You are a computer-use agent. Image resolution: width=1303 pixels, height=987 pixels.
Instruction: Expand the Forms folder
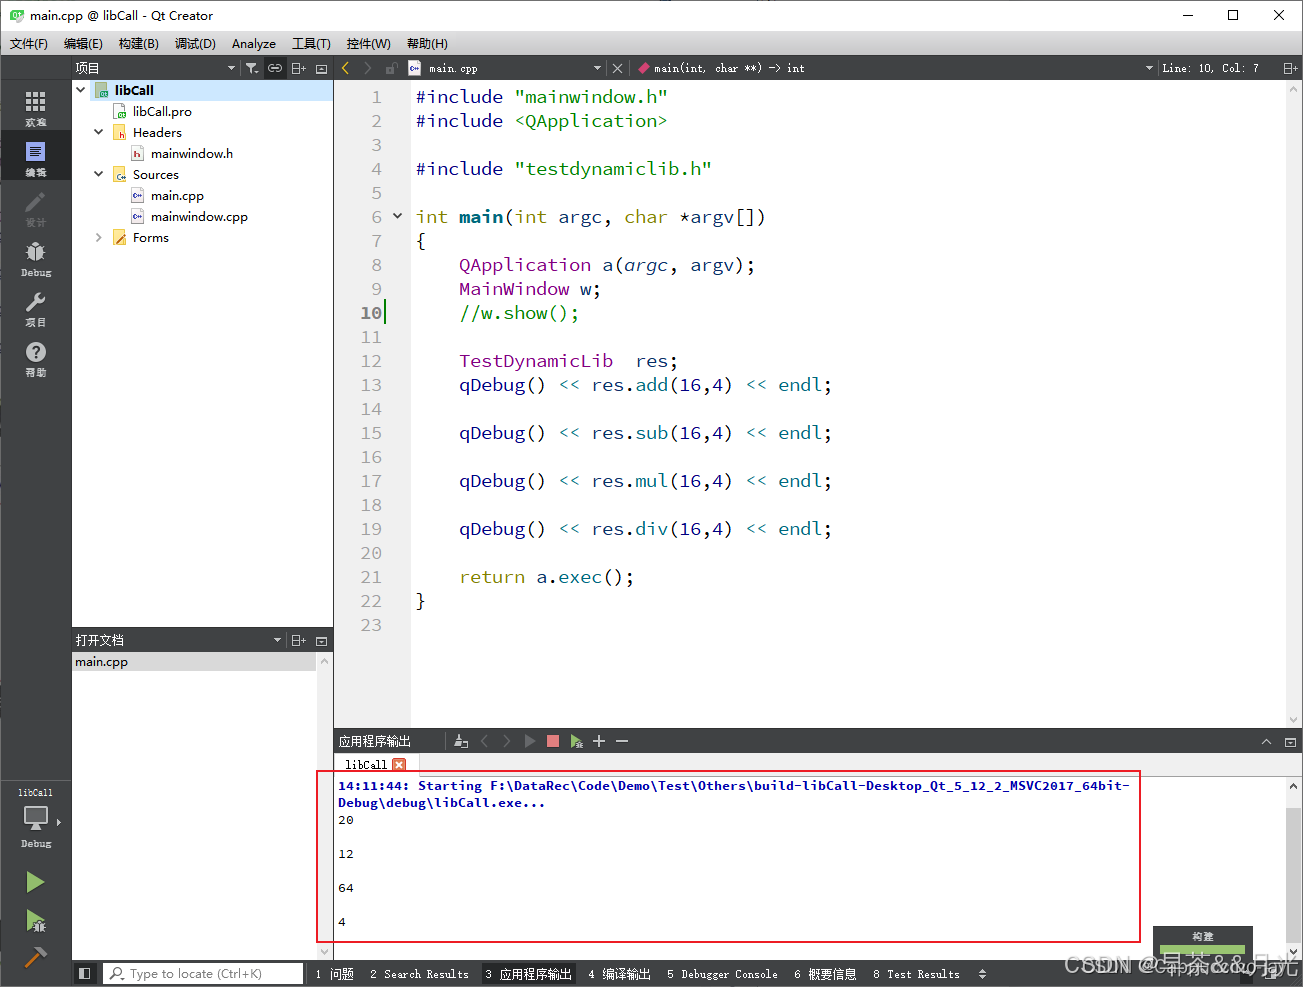(99, 237)
